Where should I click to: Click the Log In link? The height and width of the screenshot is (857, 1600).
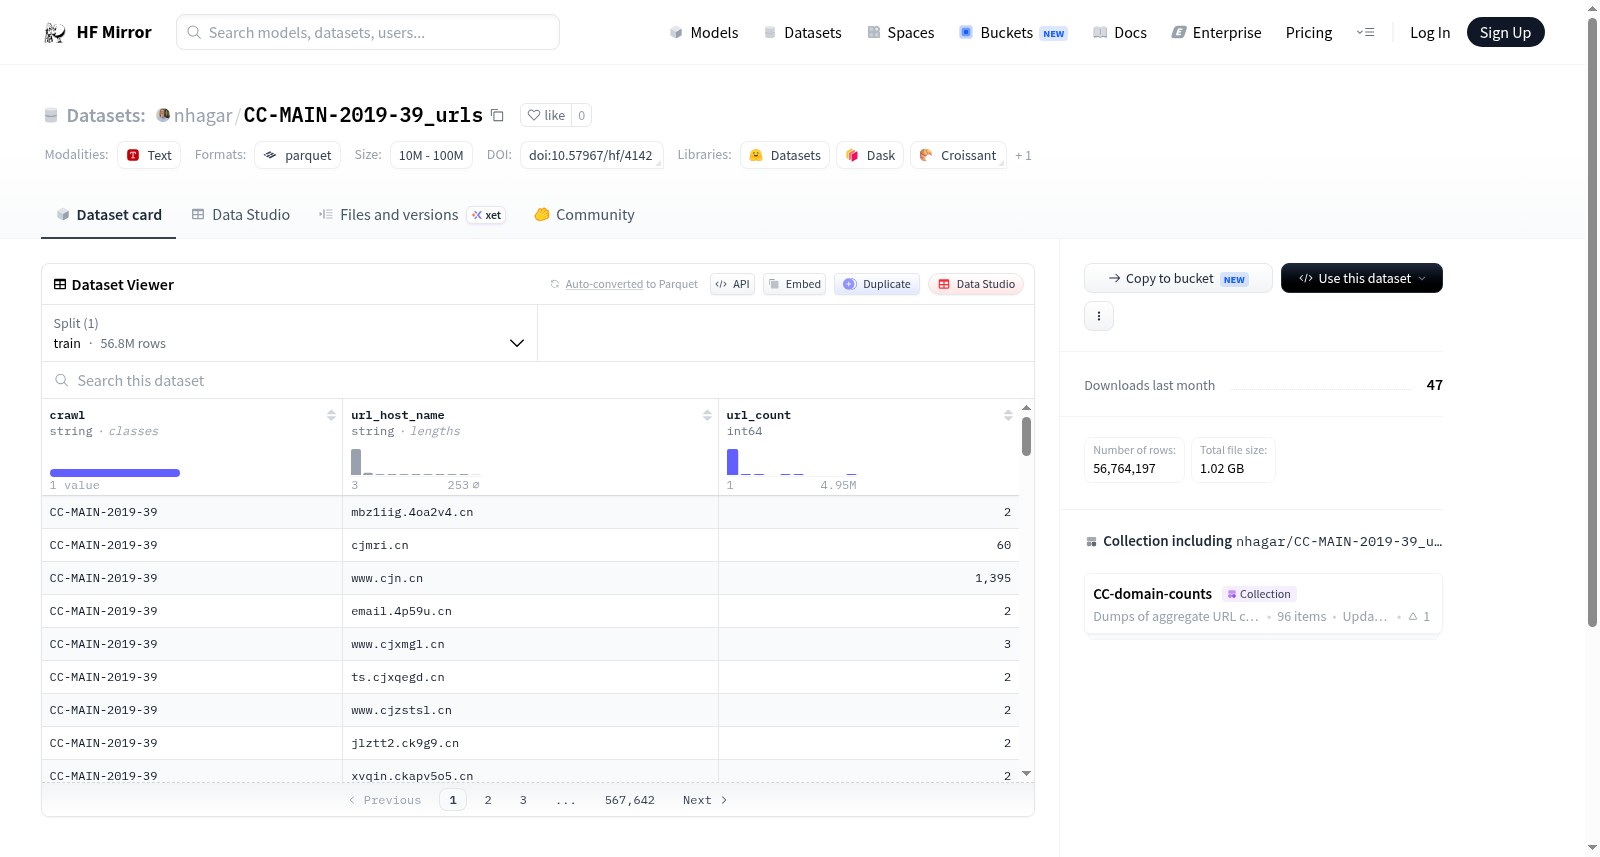coord(1430,33)
